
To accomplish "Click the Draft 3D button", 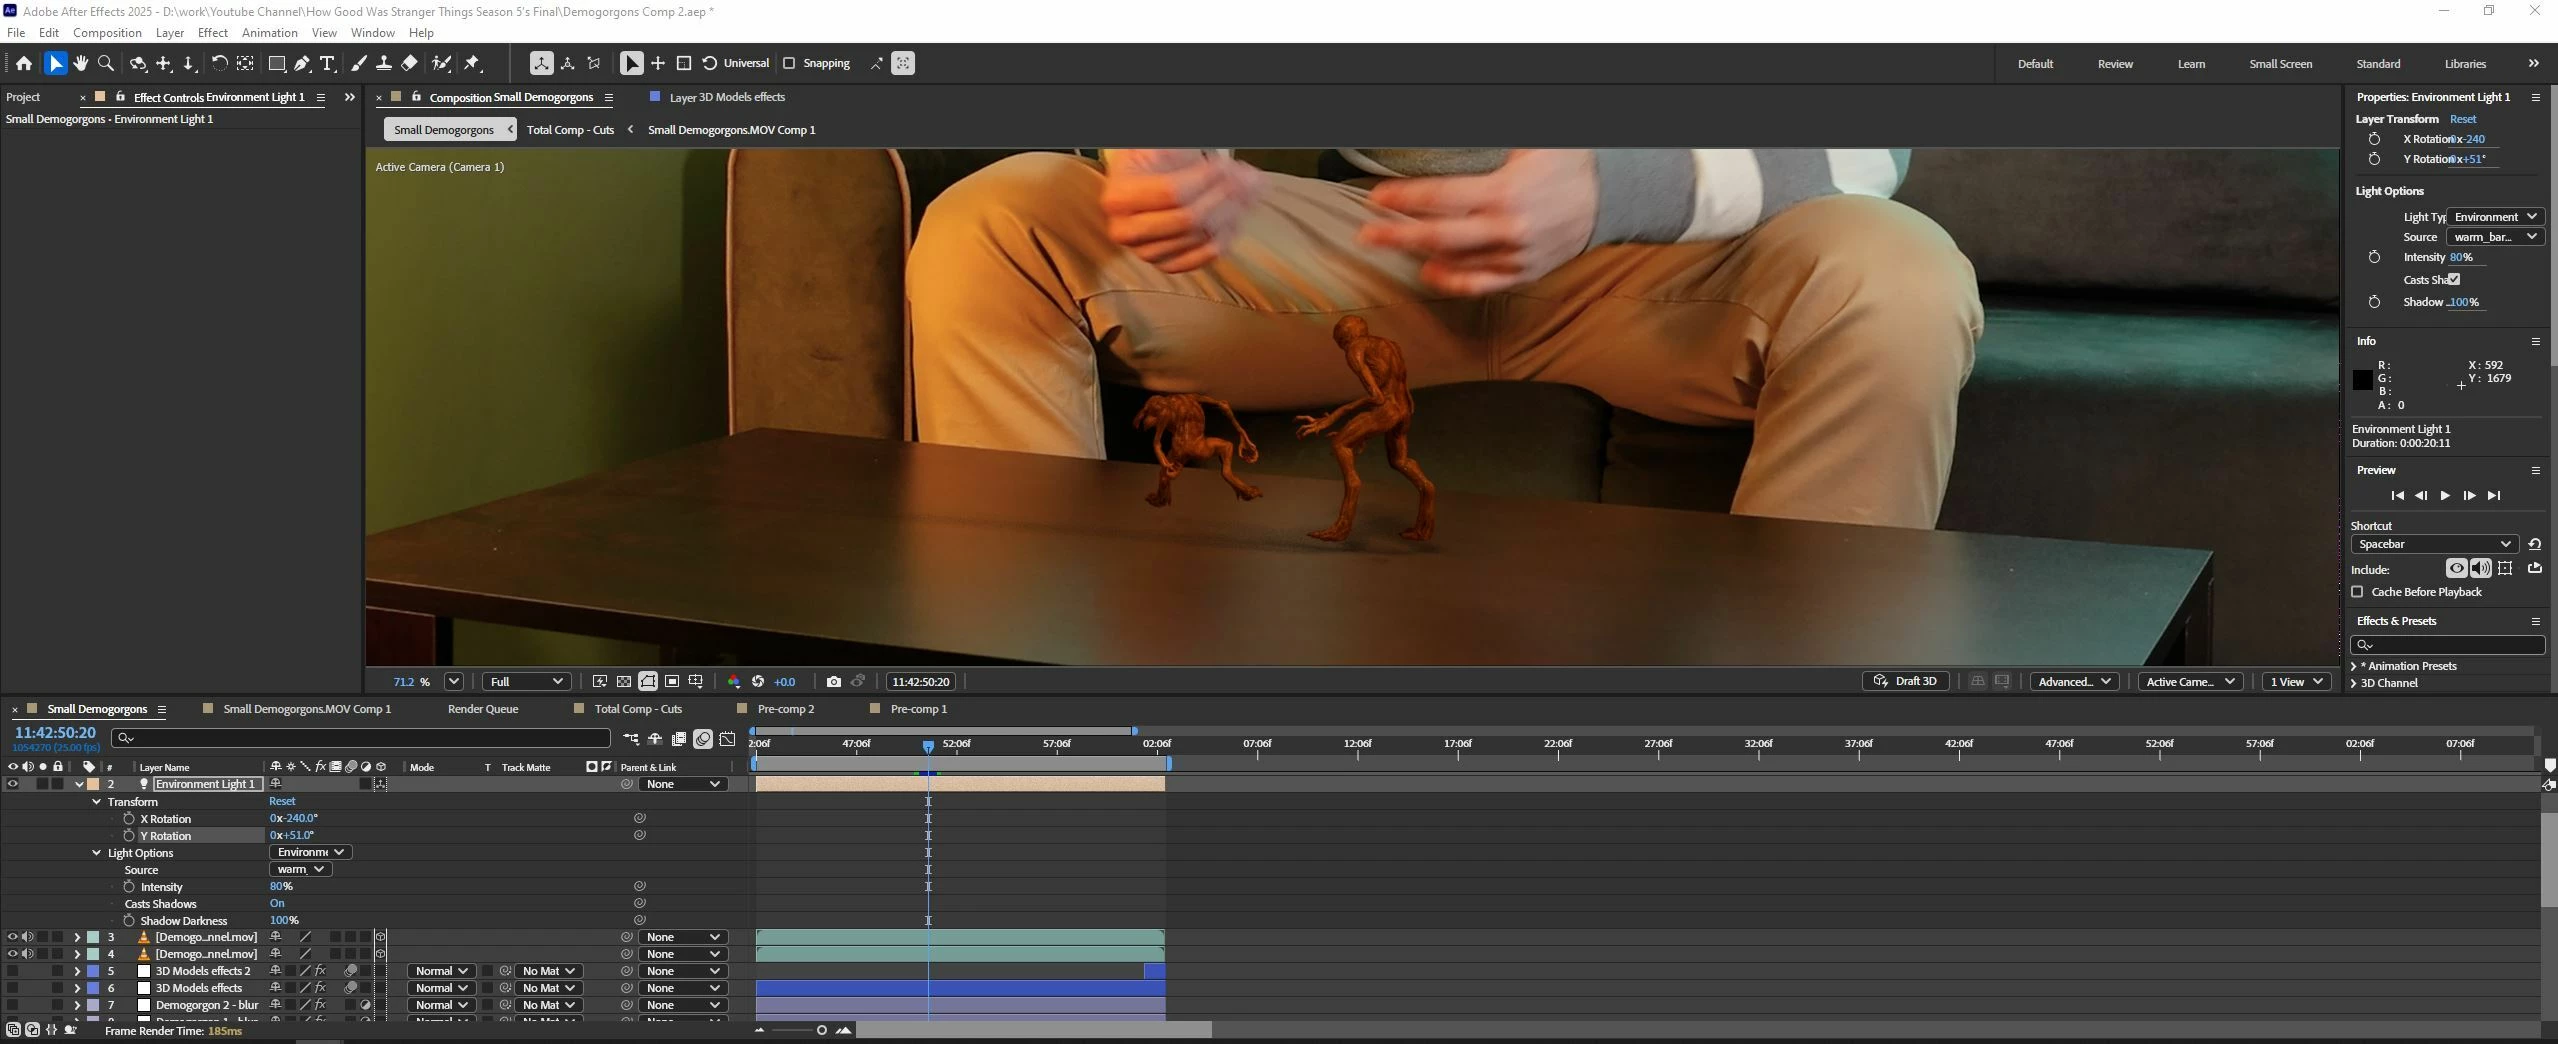I will point(1906,681).
